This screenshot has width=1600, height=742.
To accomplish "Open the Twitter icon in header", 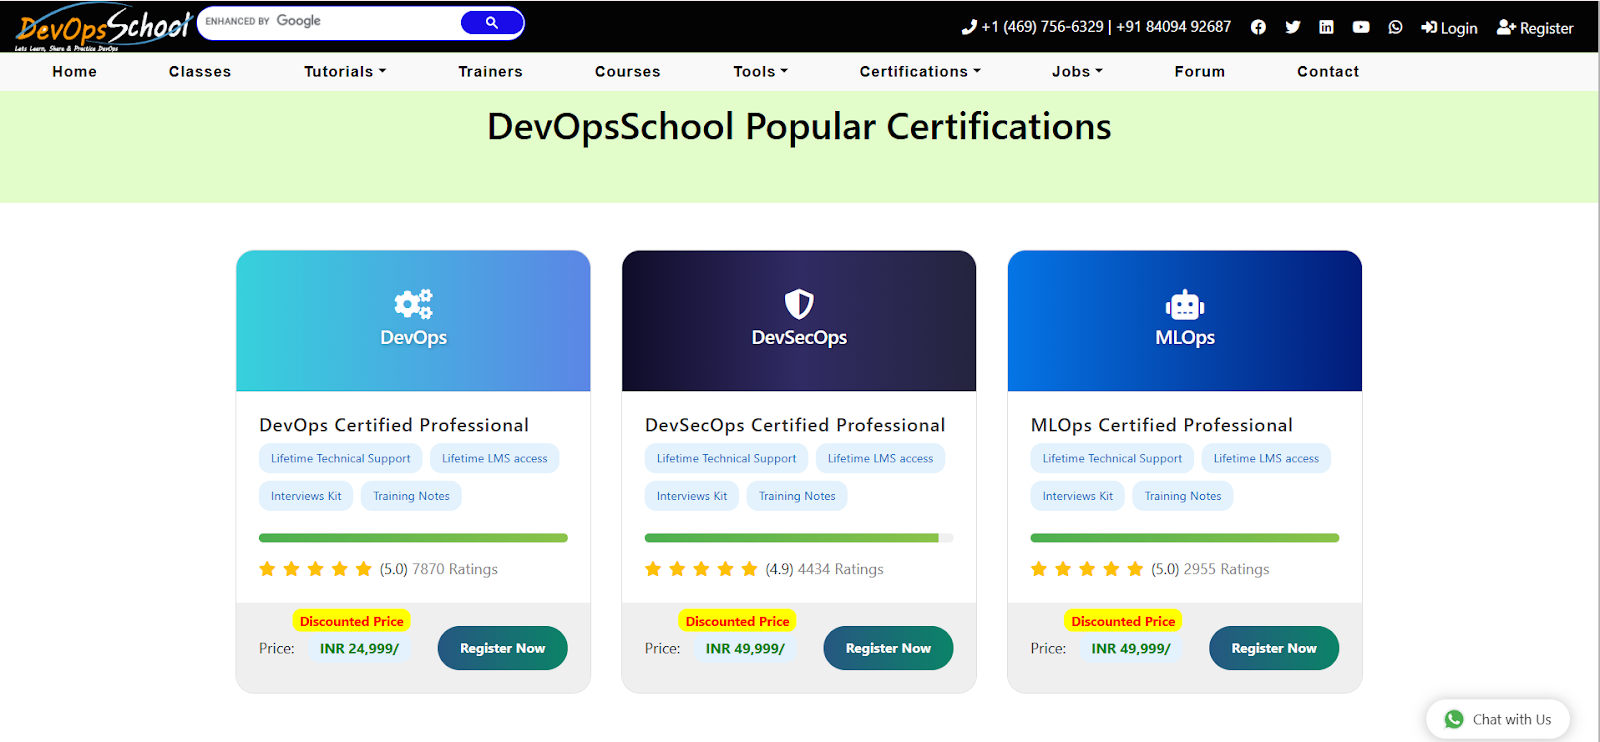I will click(x=1292, y=27).
